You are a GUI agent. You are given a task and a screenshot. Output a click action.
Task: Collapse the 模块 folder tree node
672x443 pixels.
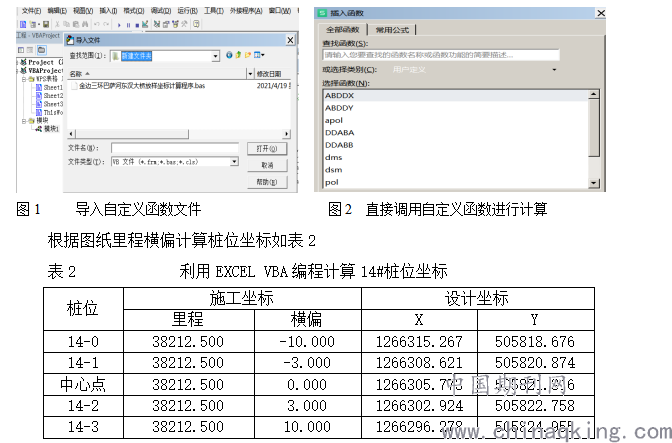point(24,121)
